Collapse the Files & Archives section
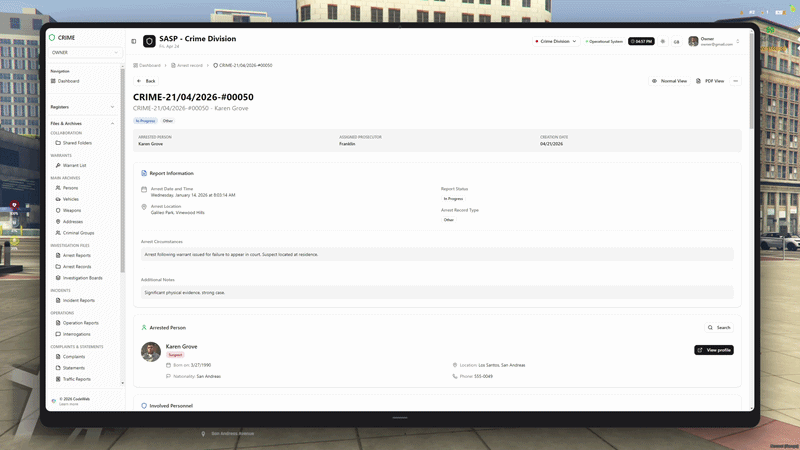The width and height of the screenshot is (800, 450). tap(82, 123)
